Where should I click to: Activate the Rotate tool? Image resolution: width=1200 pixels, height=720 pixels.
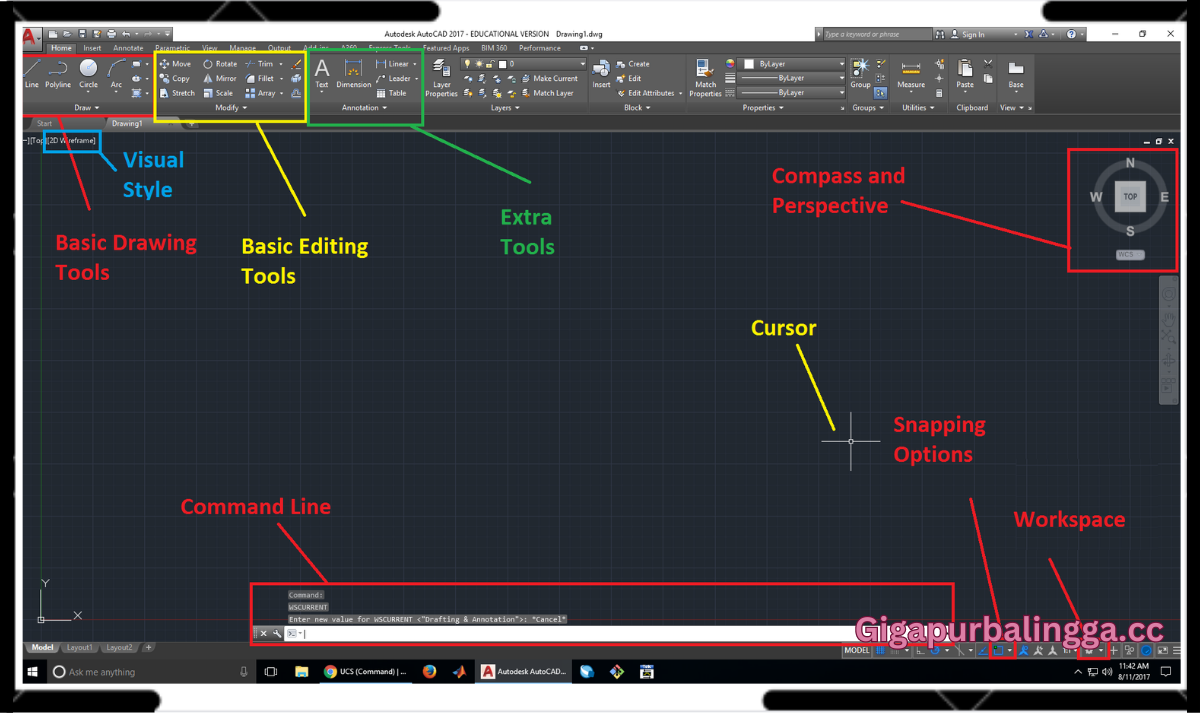[220, 64]
